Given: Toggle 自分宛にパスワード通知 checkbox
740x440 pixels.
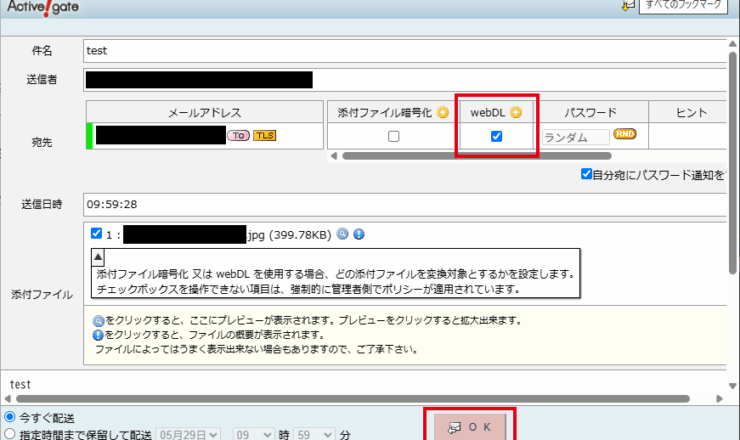Looking at the screenshot, I should click(x=586, y=174).
